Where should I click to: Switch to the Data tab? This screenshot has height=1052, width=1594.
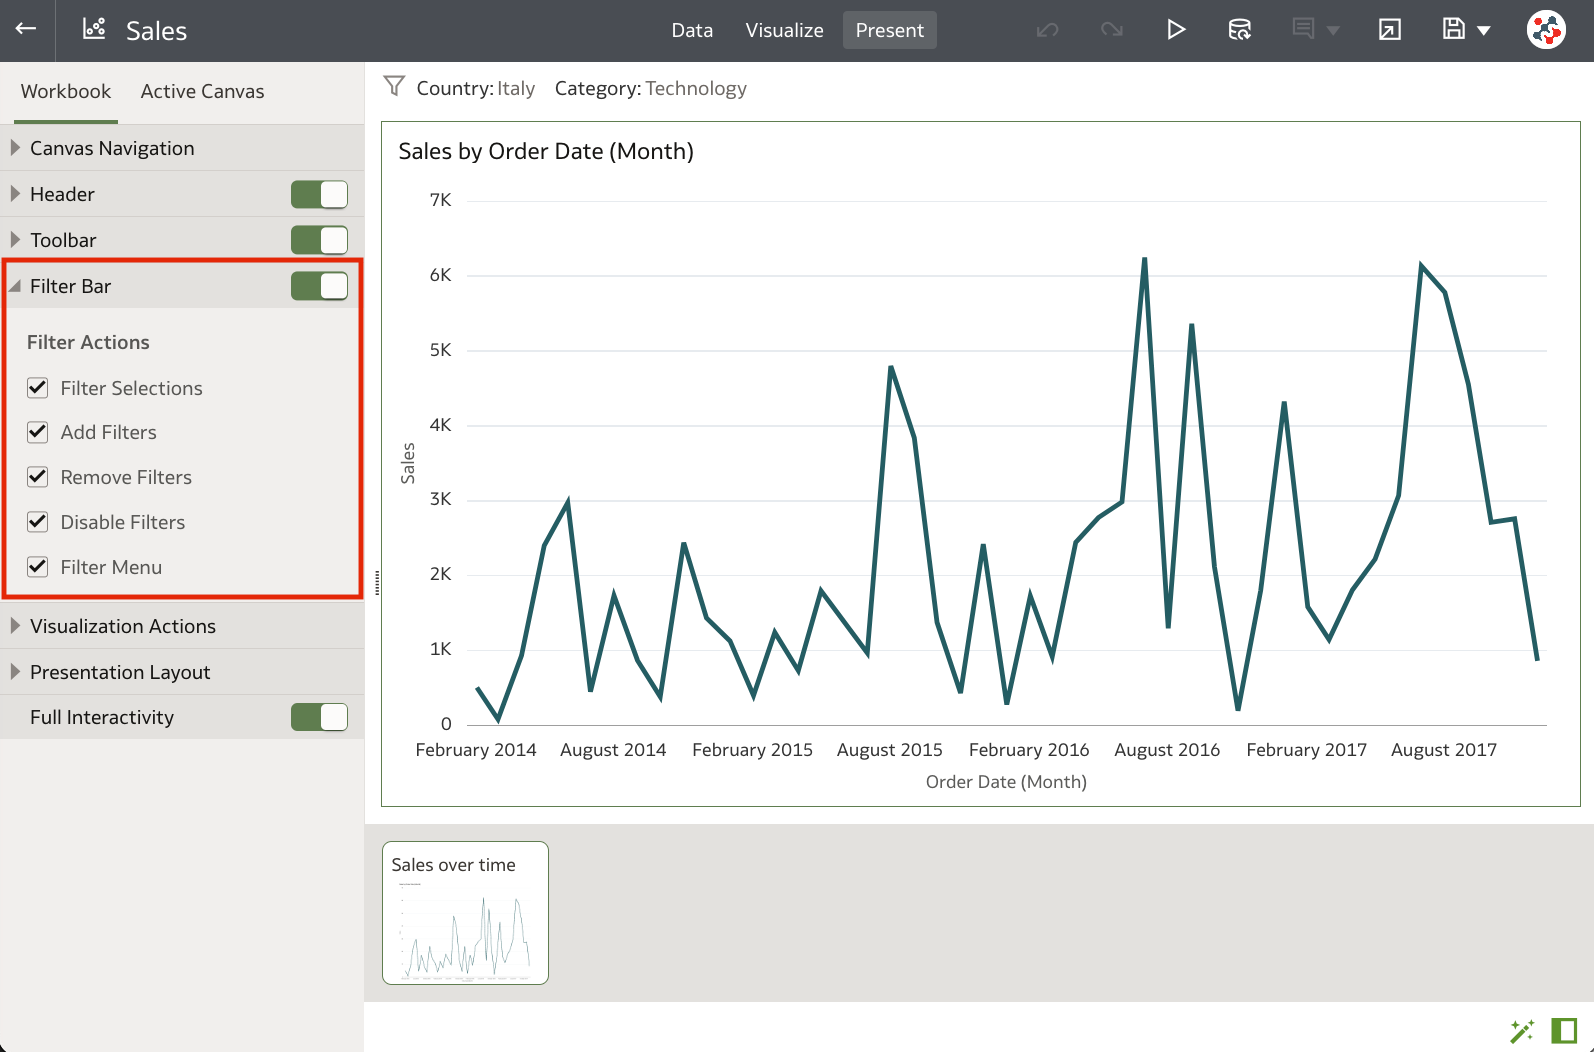pos(692,30)
